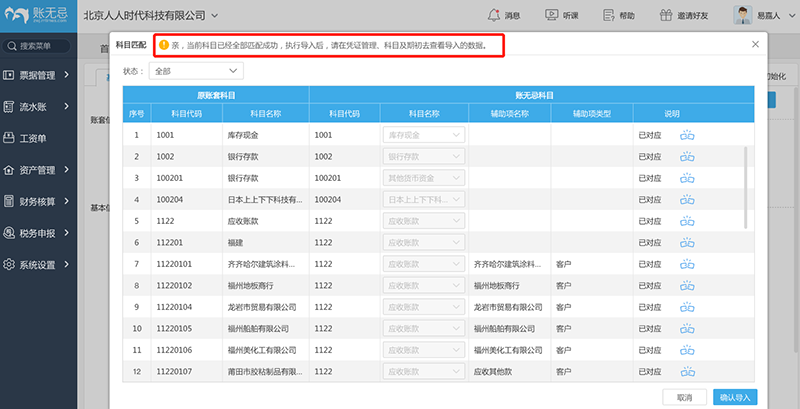
Task: Click the match link icon in row 112201 福建
Action: 687,243
